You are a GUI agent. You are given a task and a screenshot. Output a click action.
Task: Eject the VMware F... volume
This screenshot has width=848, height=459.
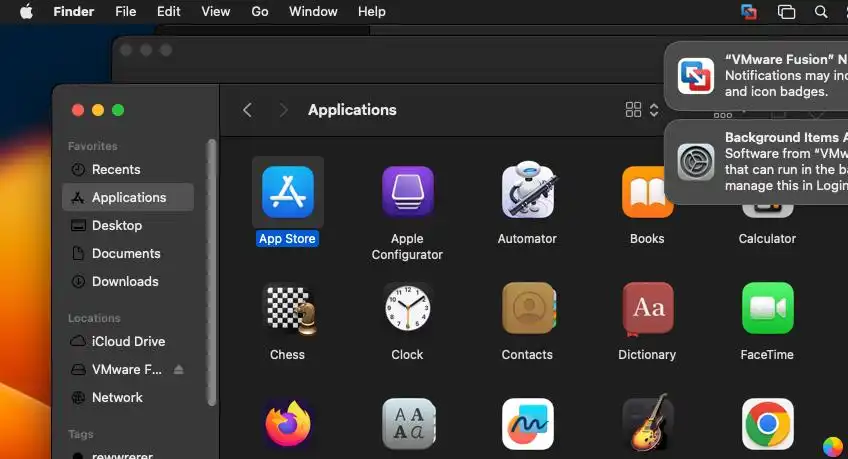(x=178, y=369)
